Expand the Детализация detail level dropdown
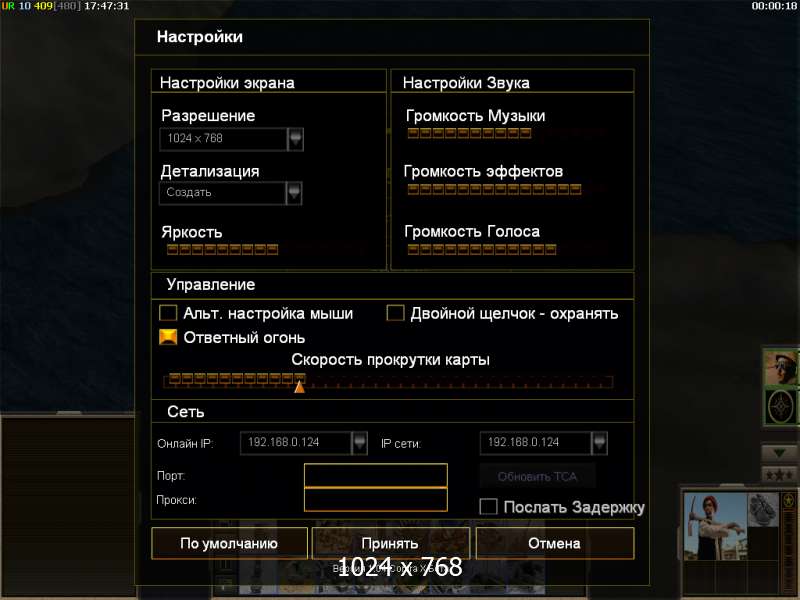800x600 pixels. (294, 193)
